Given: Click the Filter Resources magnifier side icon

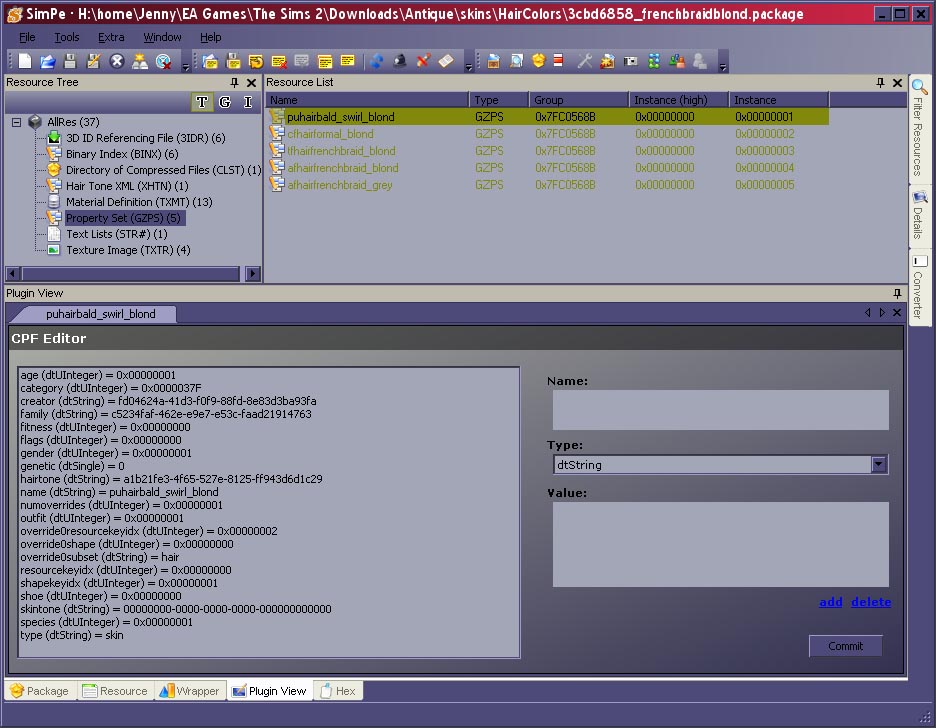Looking at the screenshot, I should [919, 88].
